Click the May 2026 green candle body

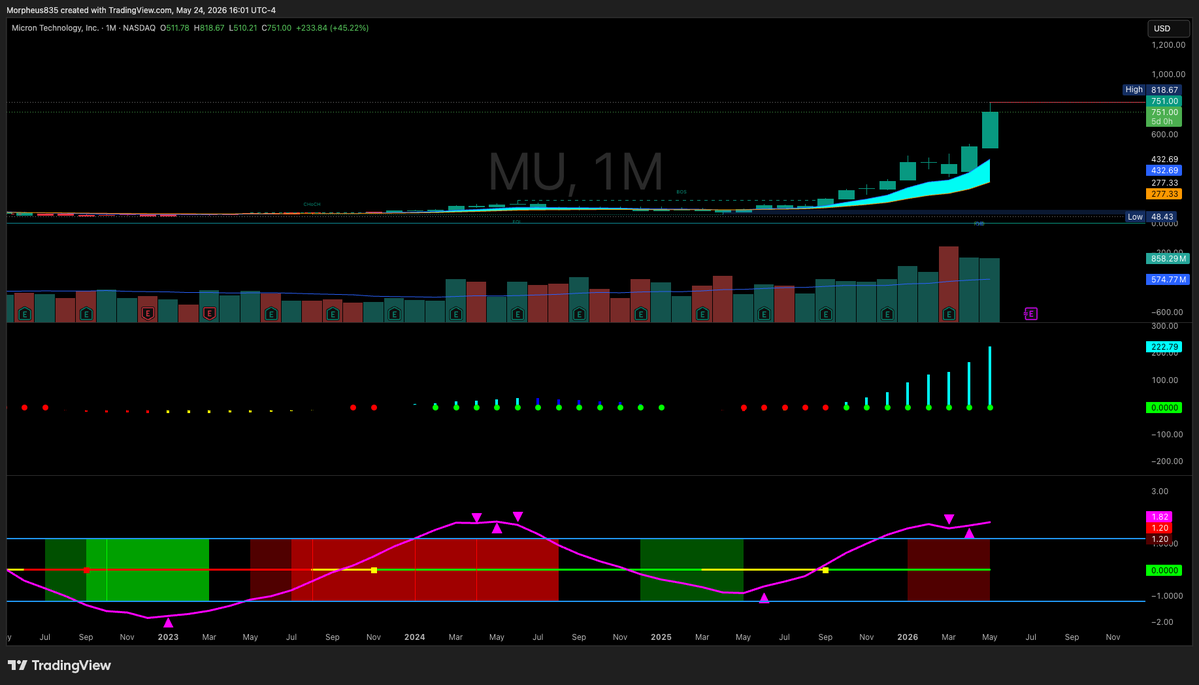click(x=990, y=130)
